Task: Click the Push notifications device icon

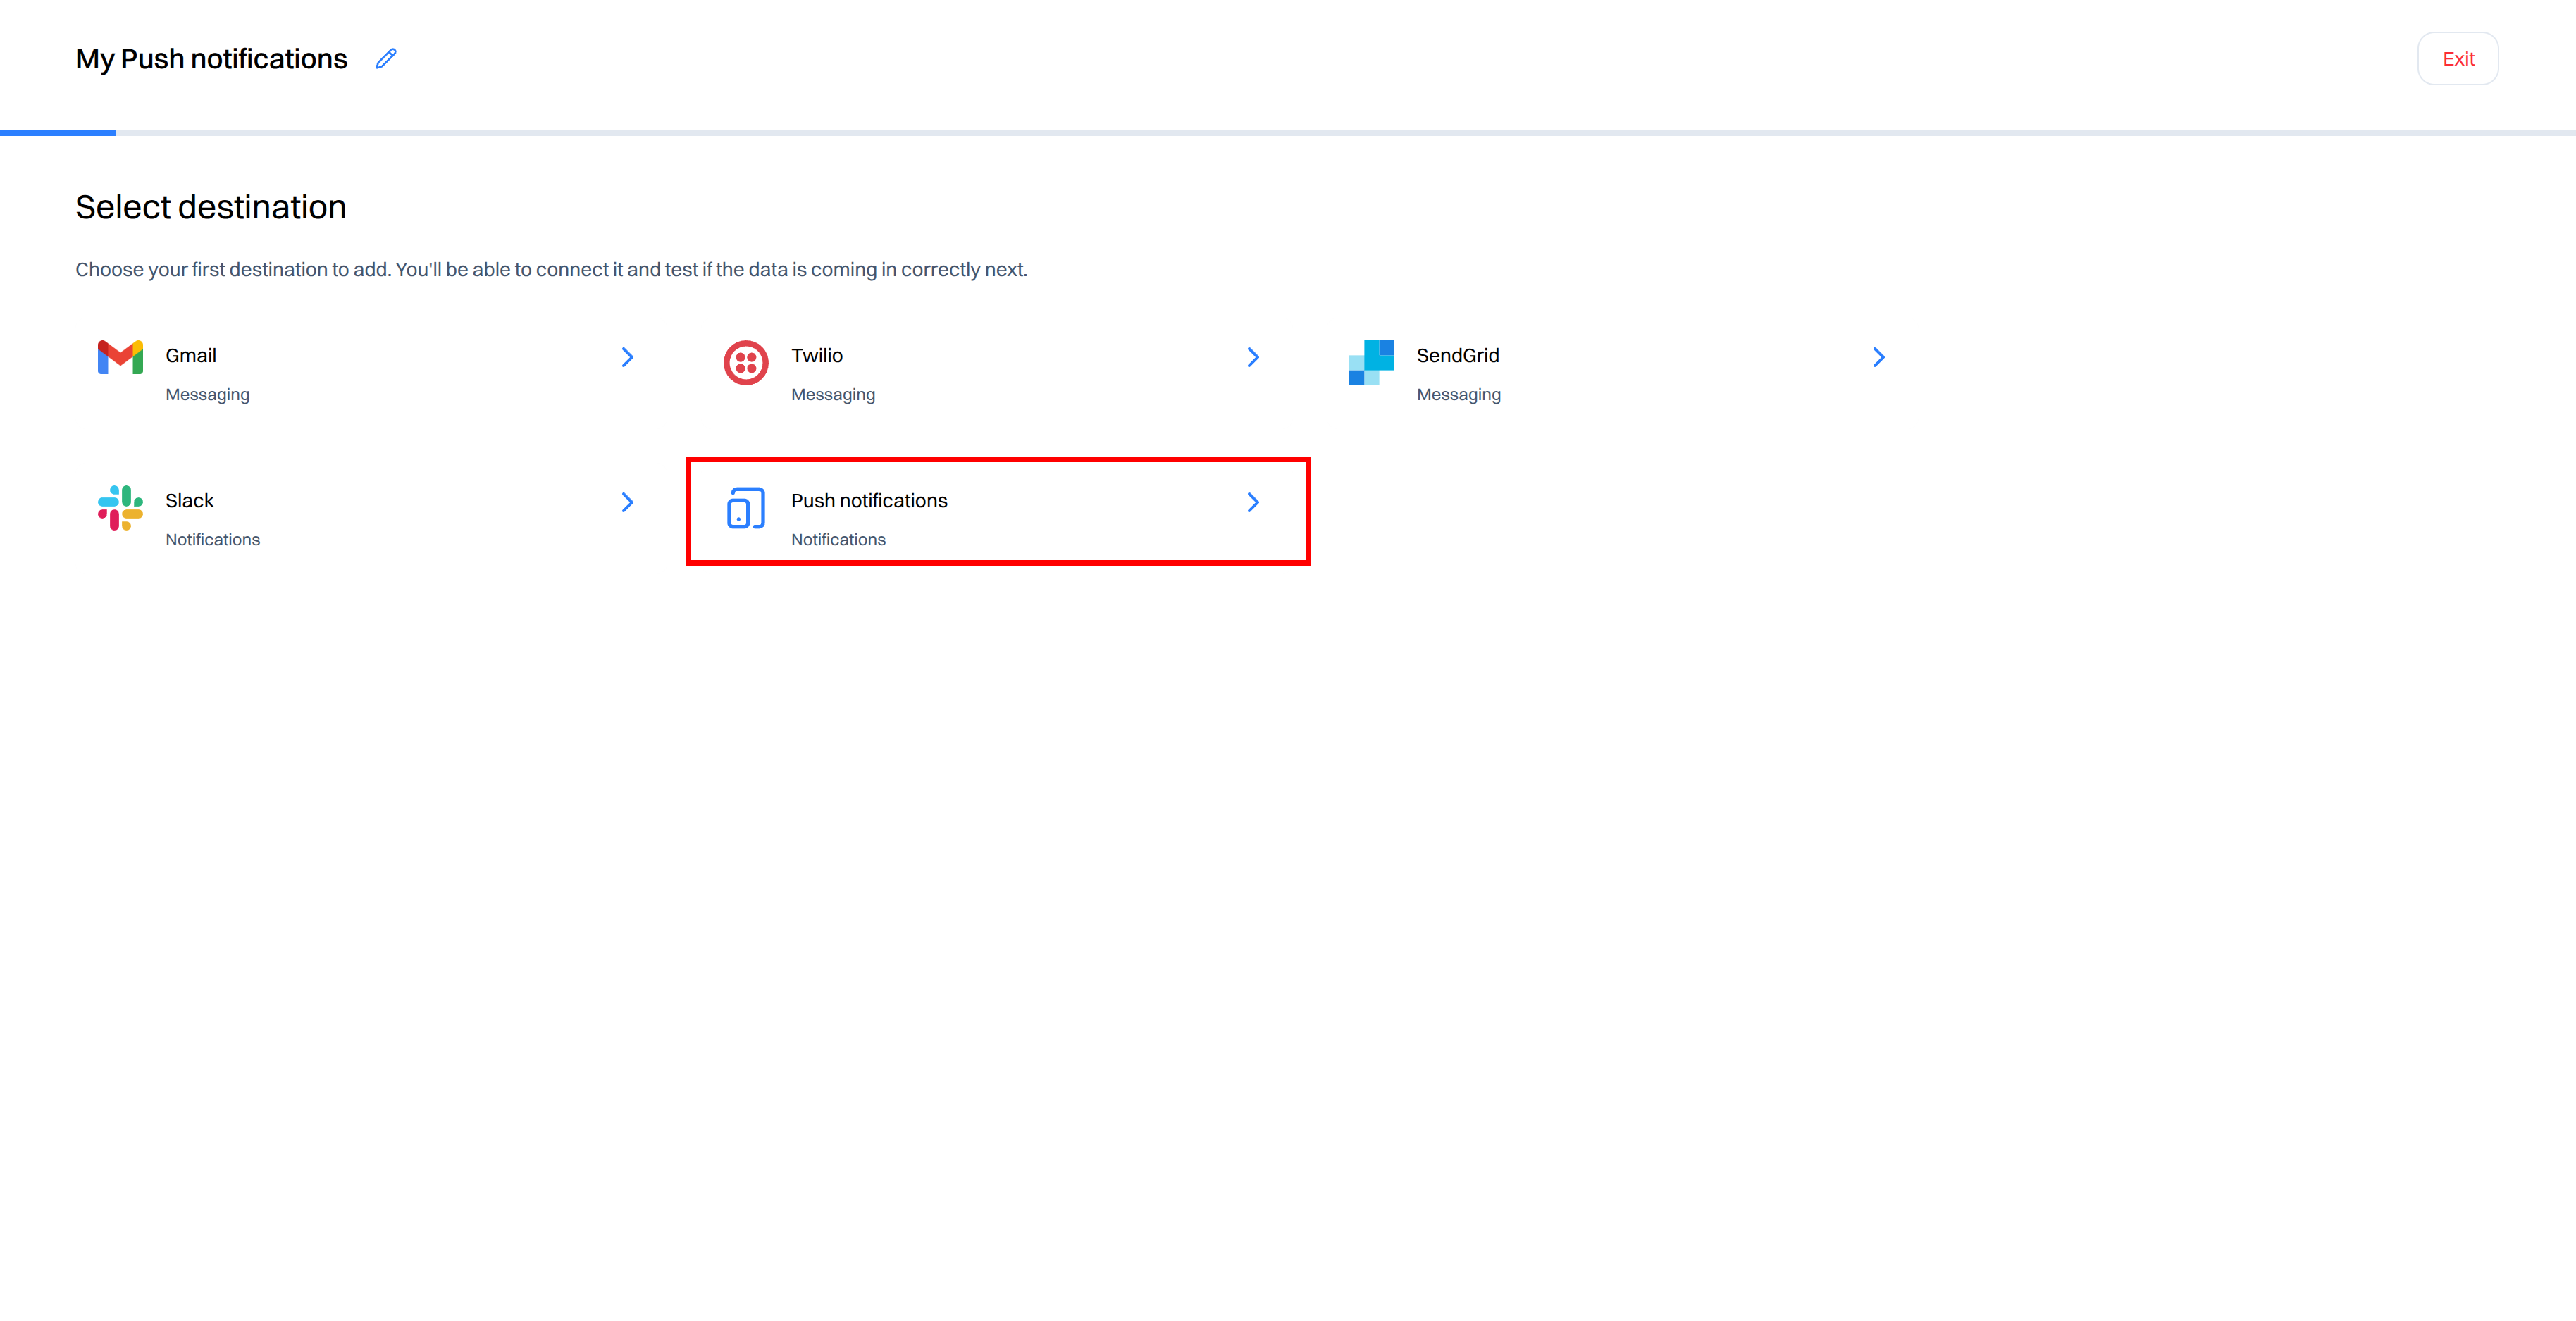Action: pyautogui.click(x=746, y=507)
